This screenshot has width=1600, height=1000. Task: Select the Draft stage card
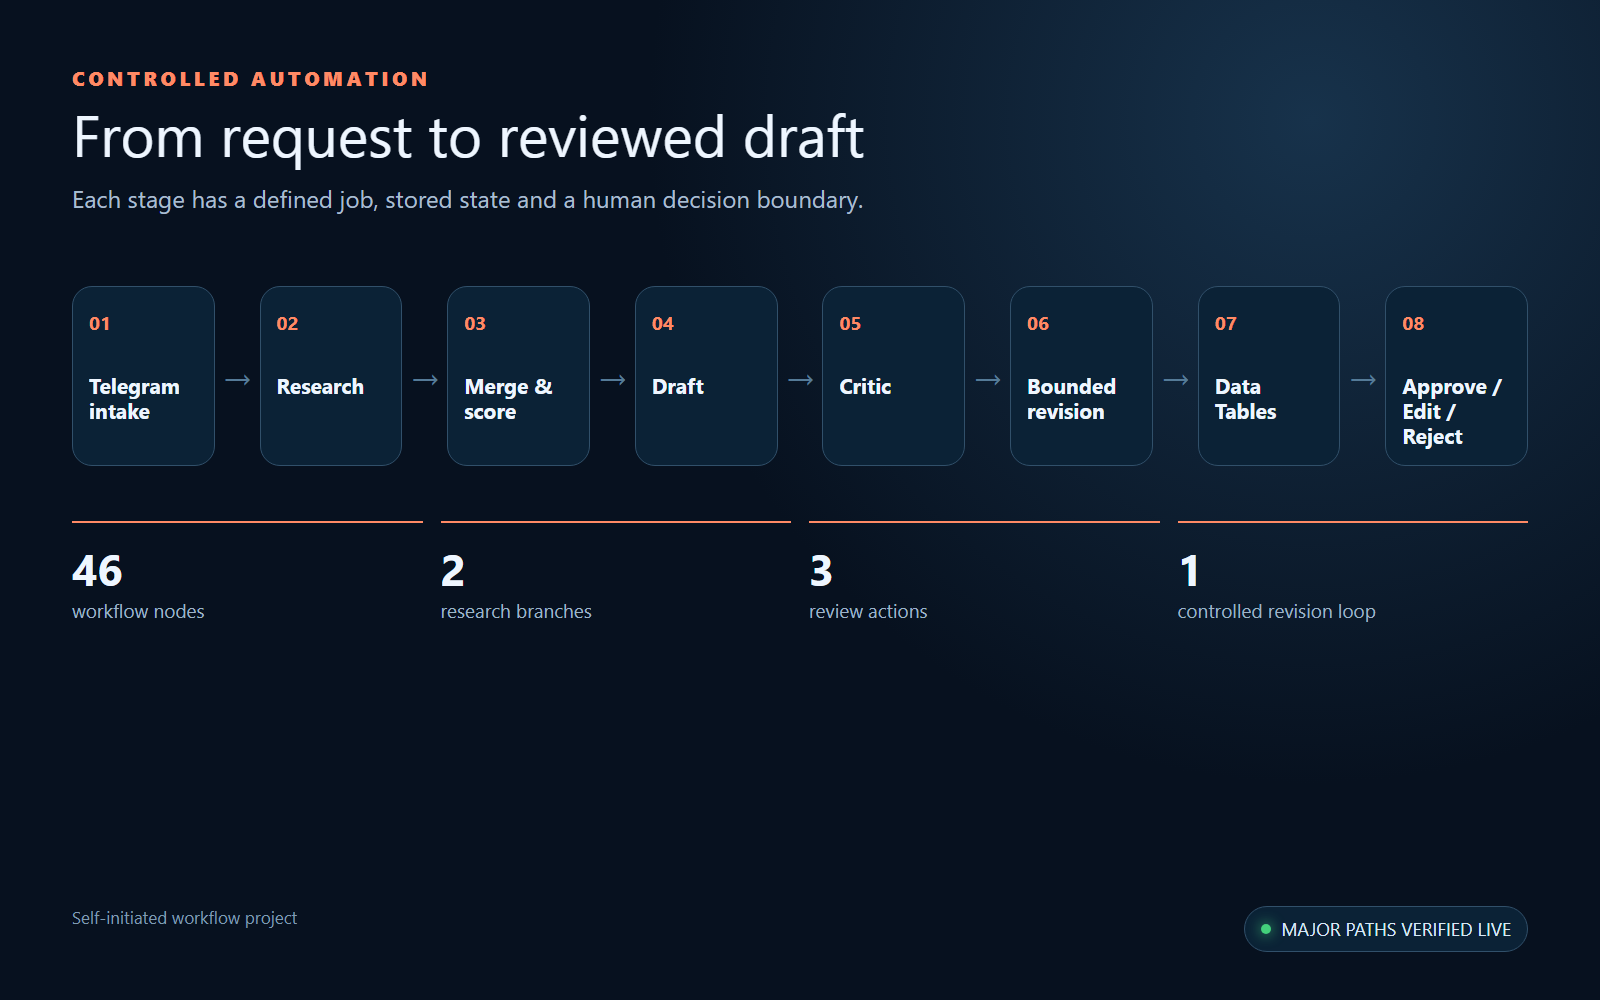coord(706,376)
